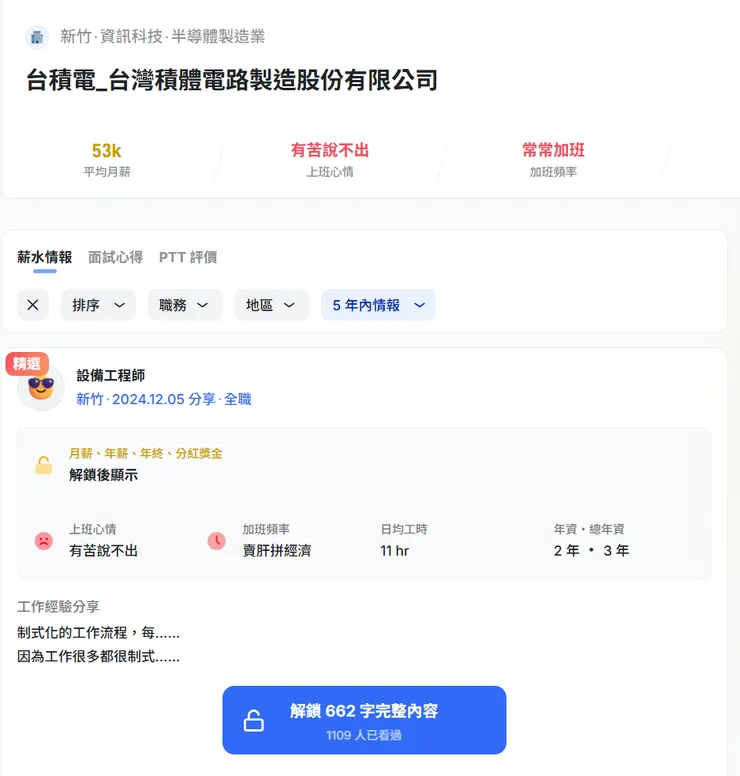This screenshot has height=776, width=740.
Task: Click the sunglasses emoji avatar
Action: point(41,388)
